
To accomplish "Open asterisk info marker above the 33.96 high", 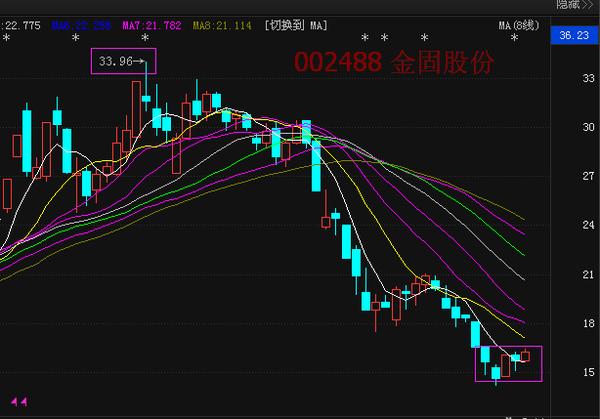I will pyautogui.click(x=145, y=37).
